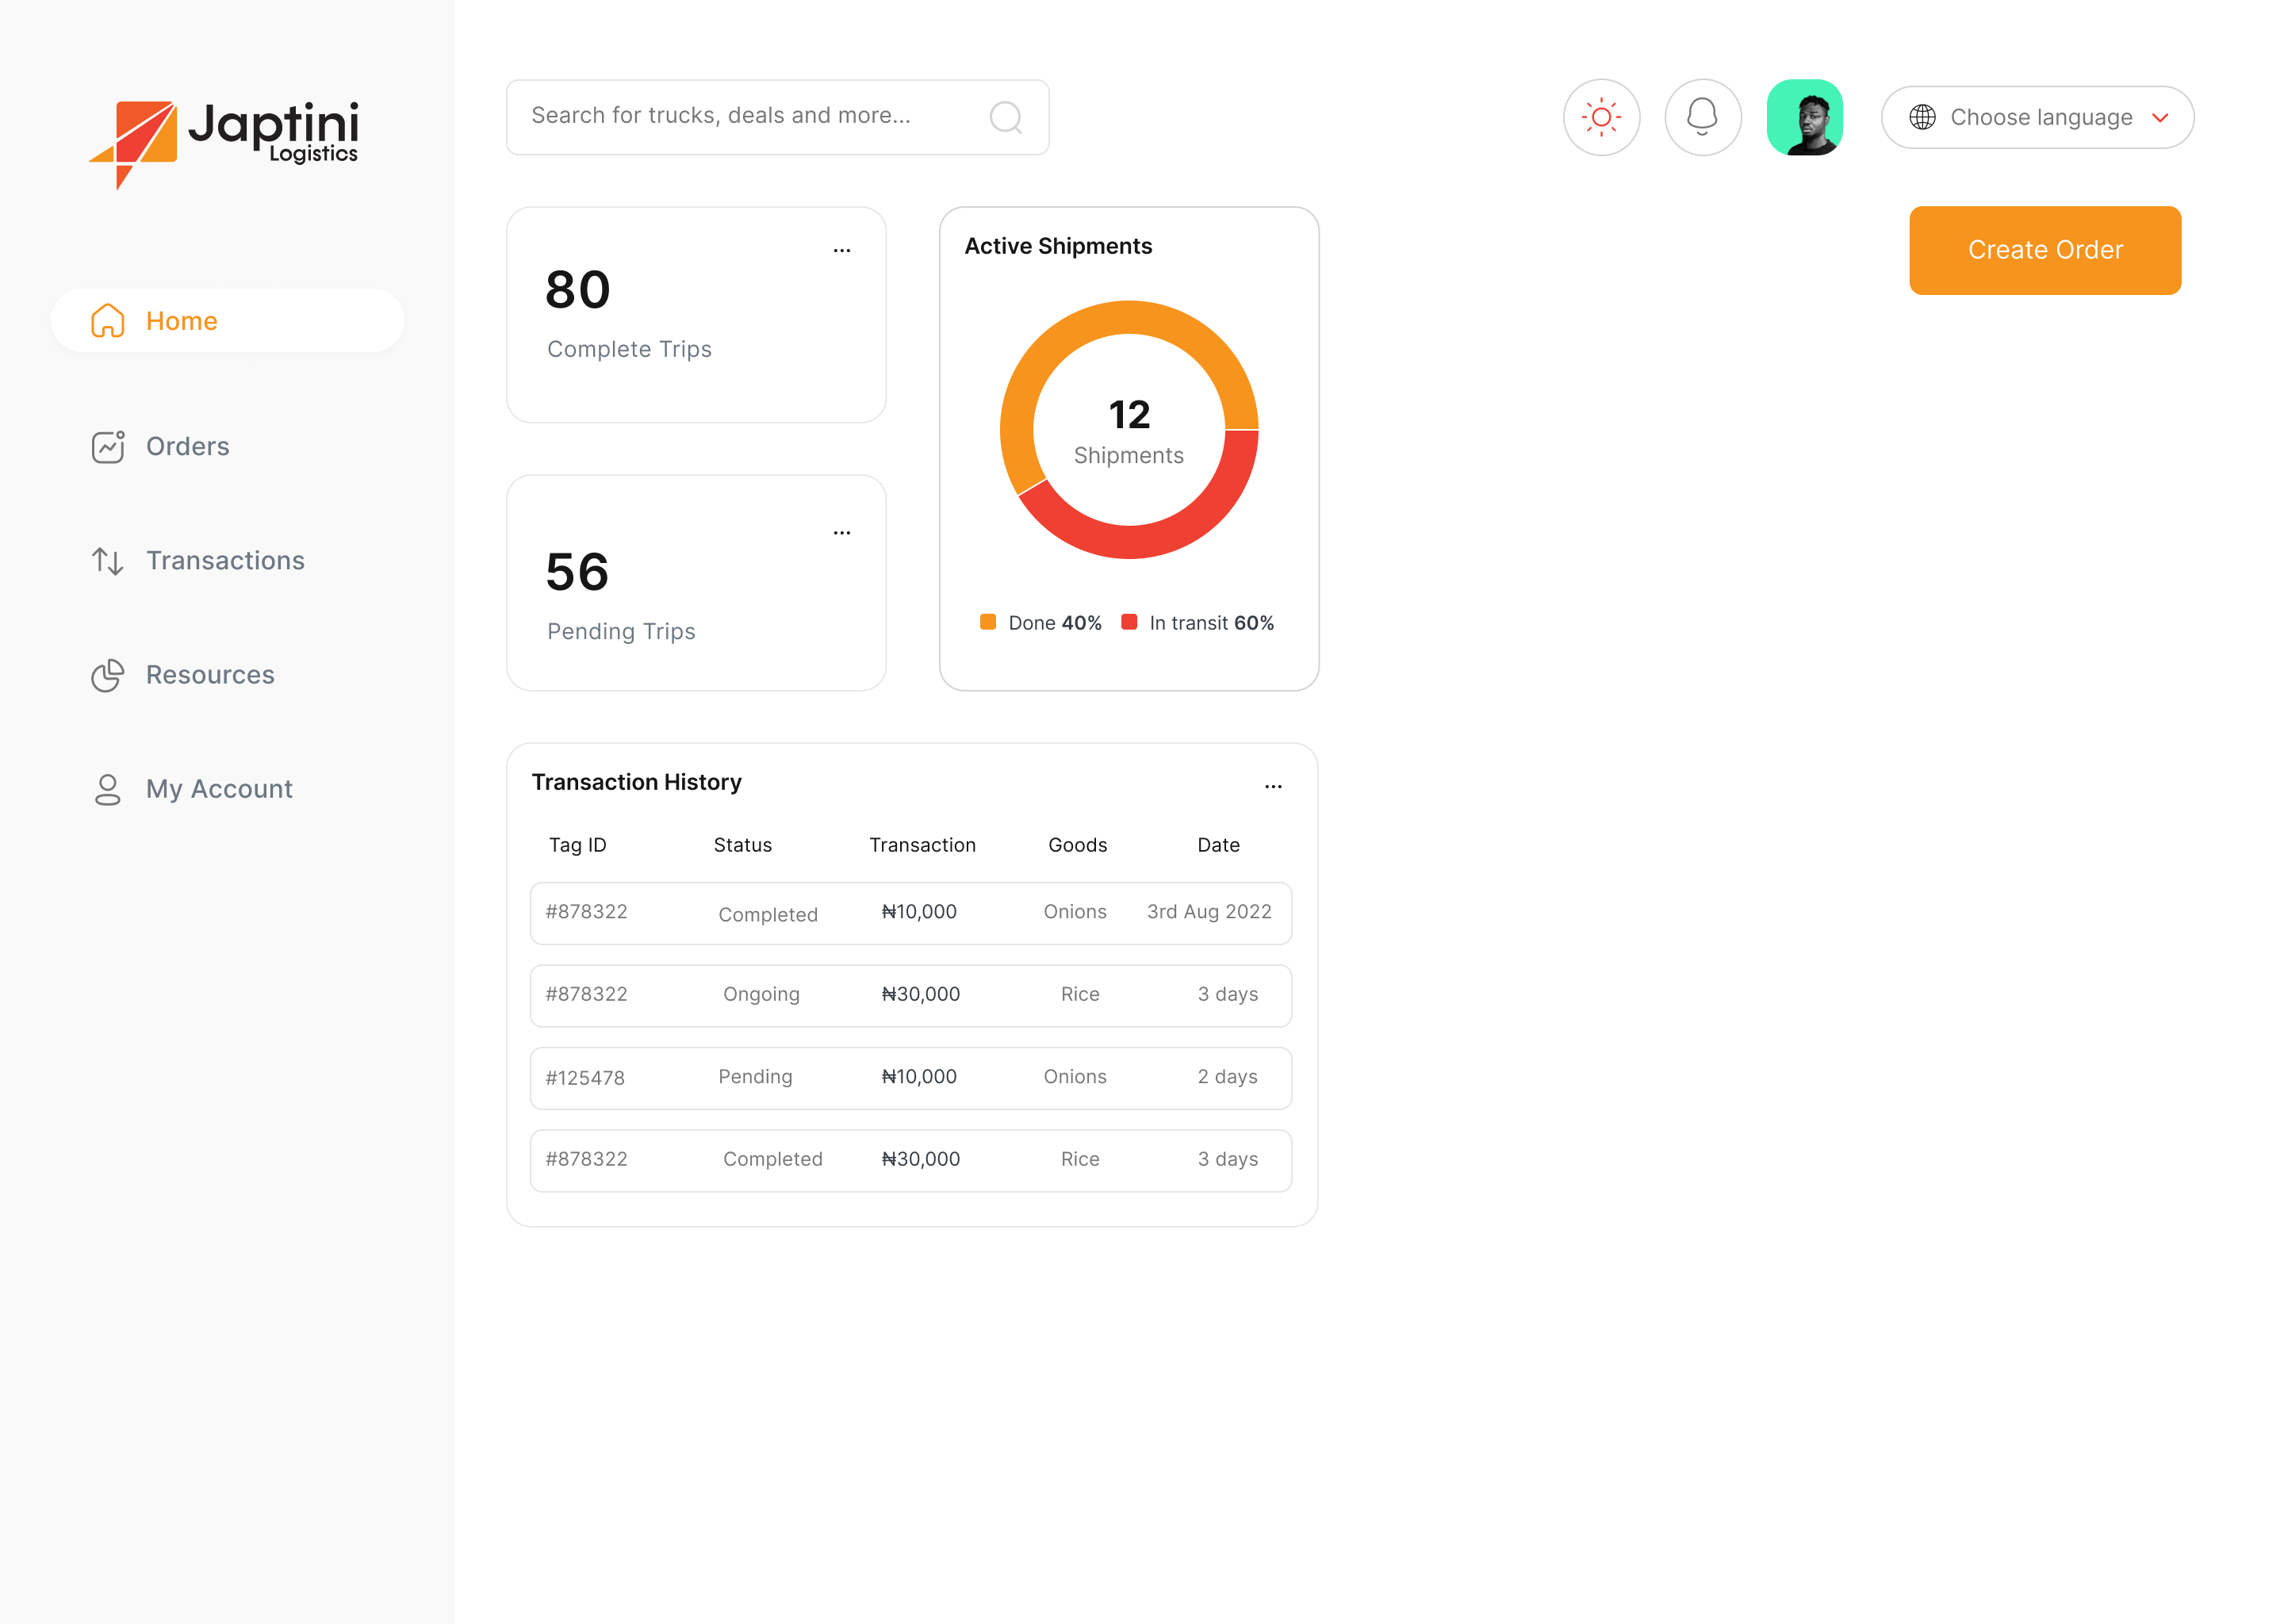Open notifications bell
Image resolution: width=2284 pixels, height=1624 pixels.
tap(1702, 117)
